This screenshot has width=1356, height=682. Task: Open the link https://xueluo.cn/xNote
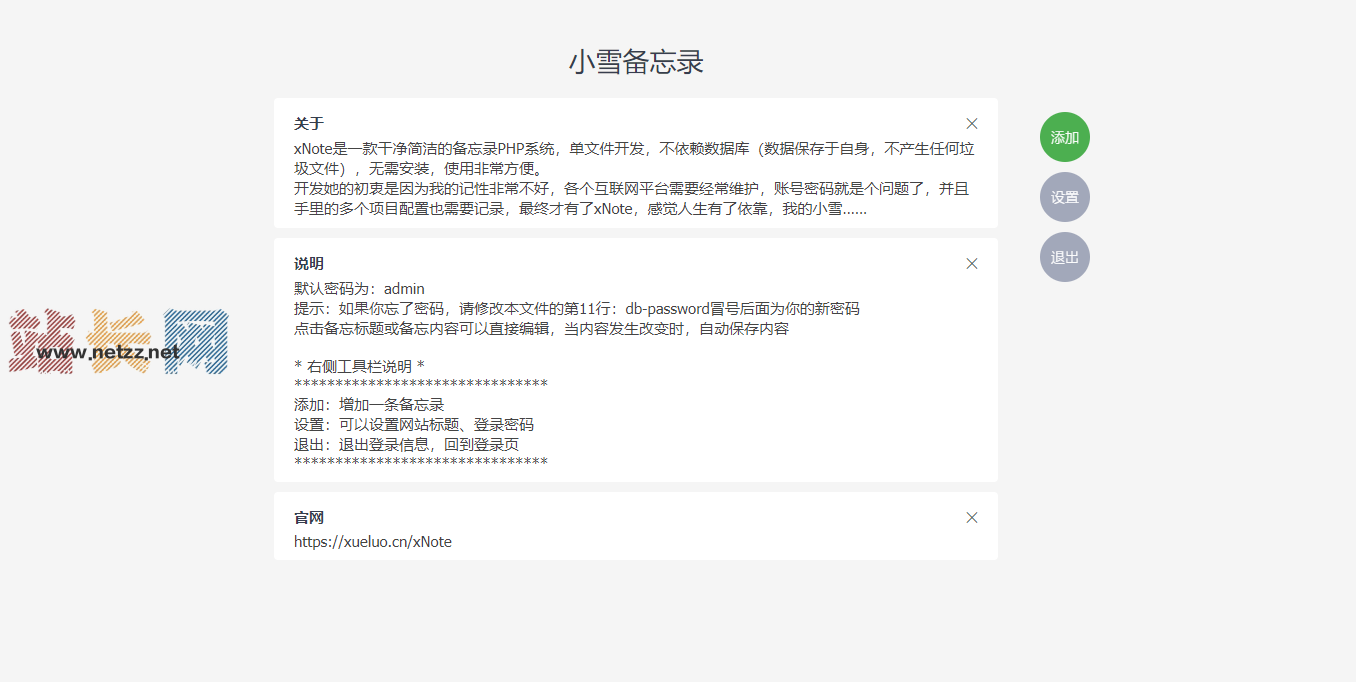click(372, 541)
